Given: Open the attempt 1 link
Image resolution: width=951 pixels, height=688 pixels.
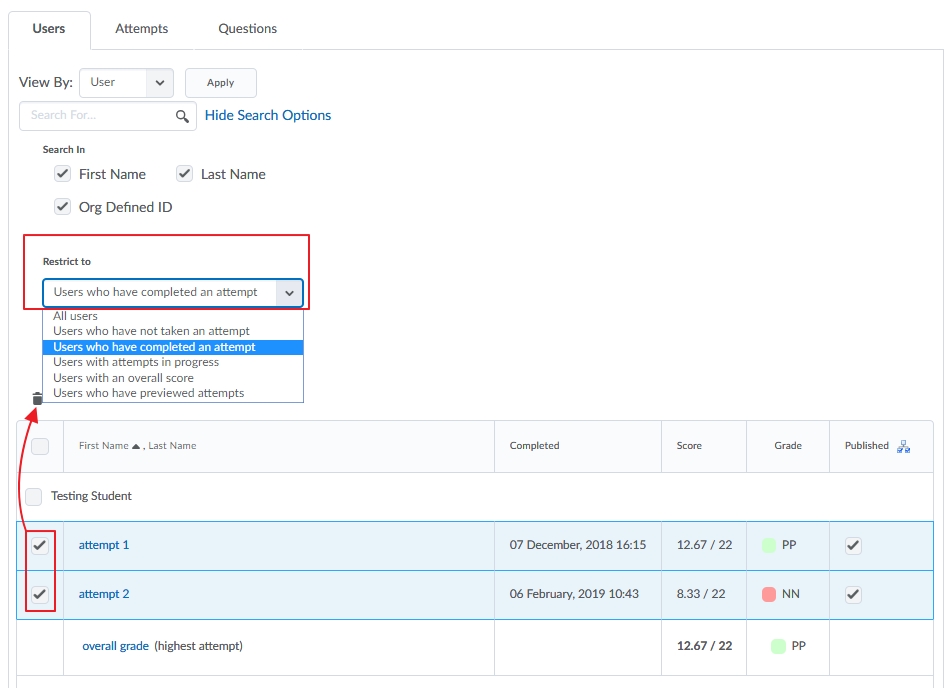Looking at the screenshot, I should (104, 545).
